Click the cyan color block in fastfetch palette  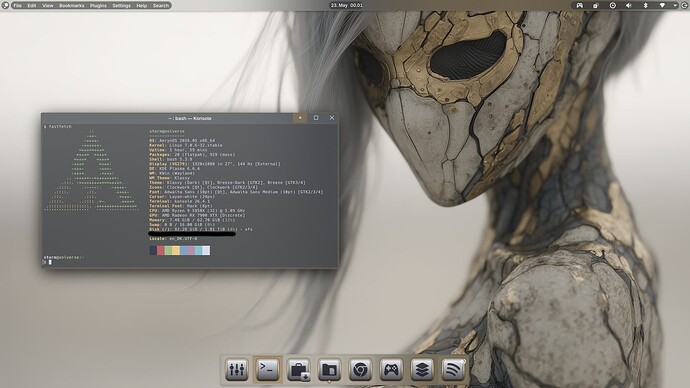198,250
